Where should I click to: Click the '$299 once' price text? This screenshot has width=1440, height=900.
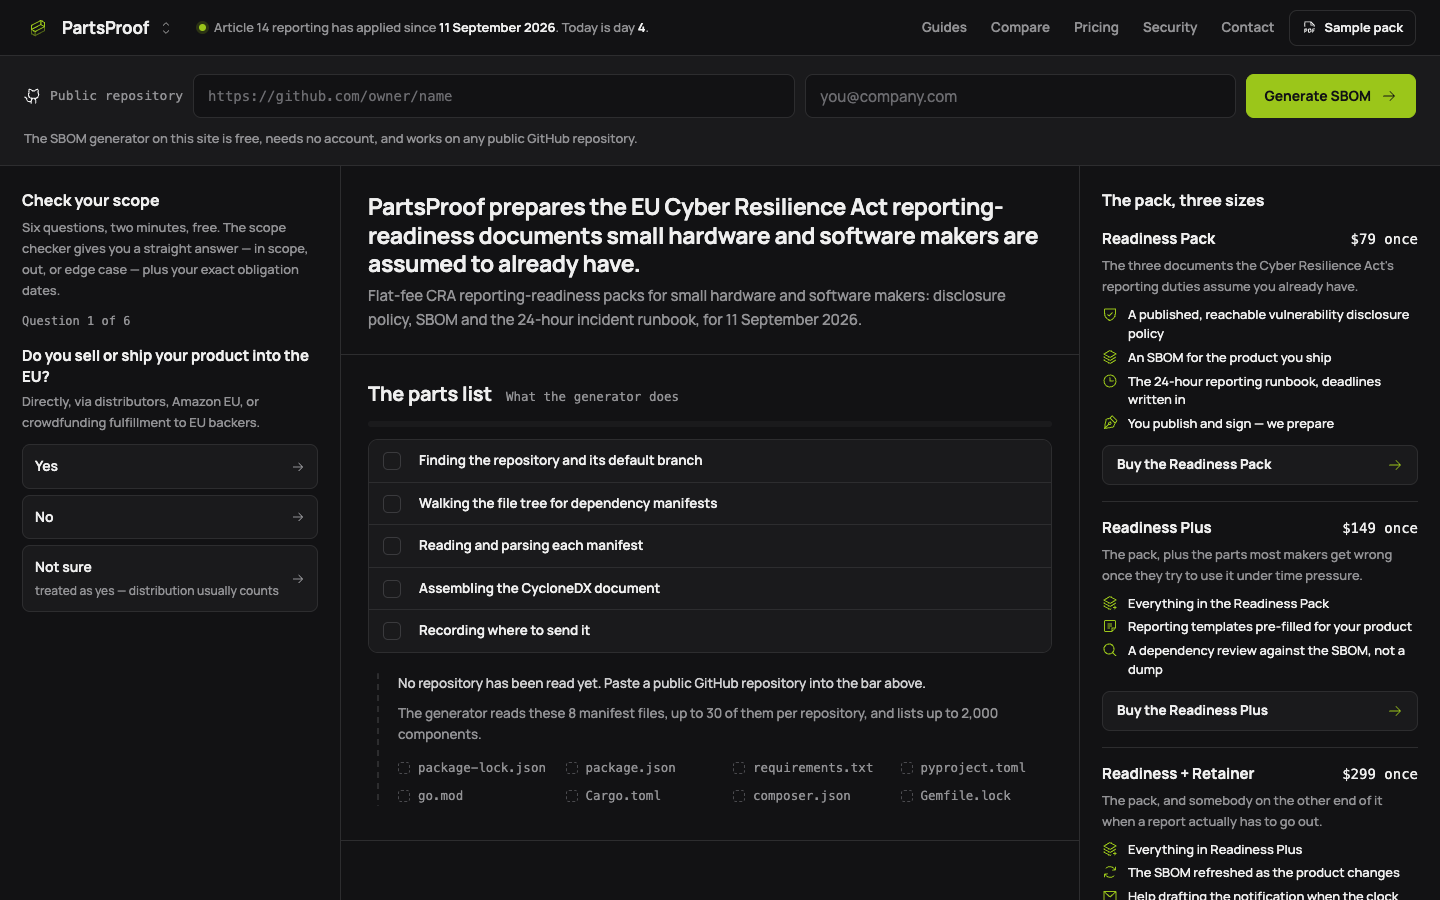coord(1380,774)
